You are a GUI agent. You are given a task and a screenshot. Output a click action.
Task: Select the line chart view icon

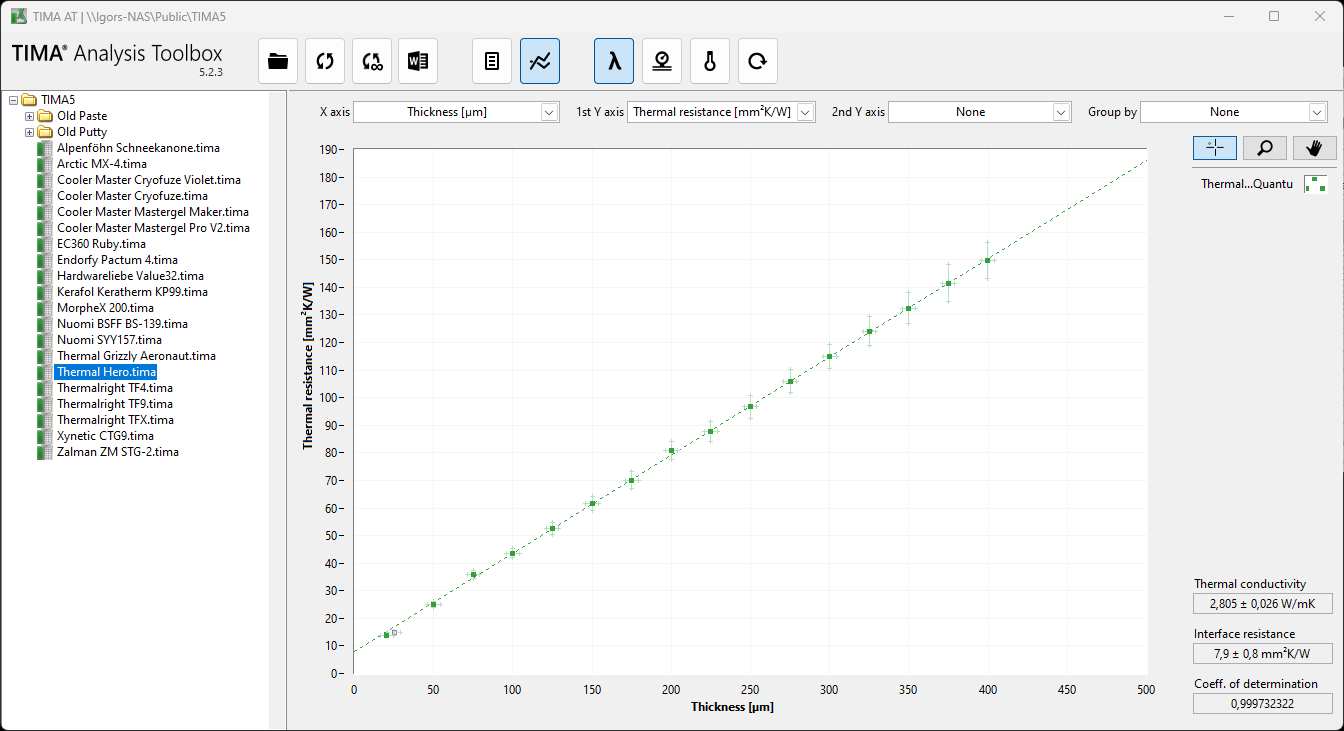[540, 61]
